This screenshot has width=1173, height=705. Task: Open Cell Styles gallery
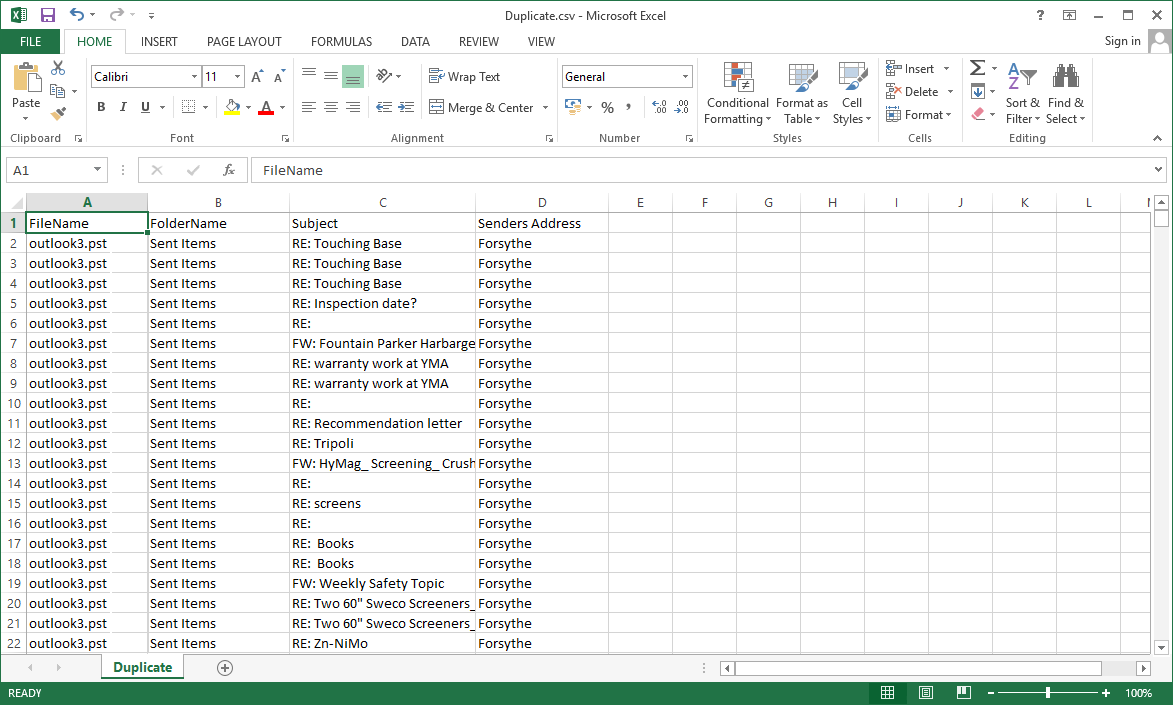(852, 94)
